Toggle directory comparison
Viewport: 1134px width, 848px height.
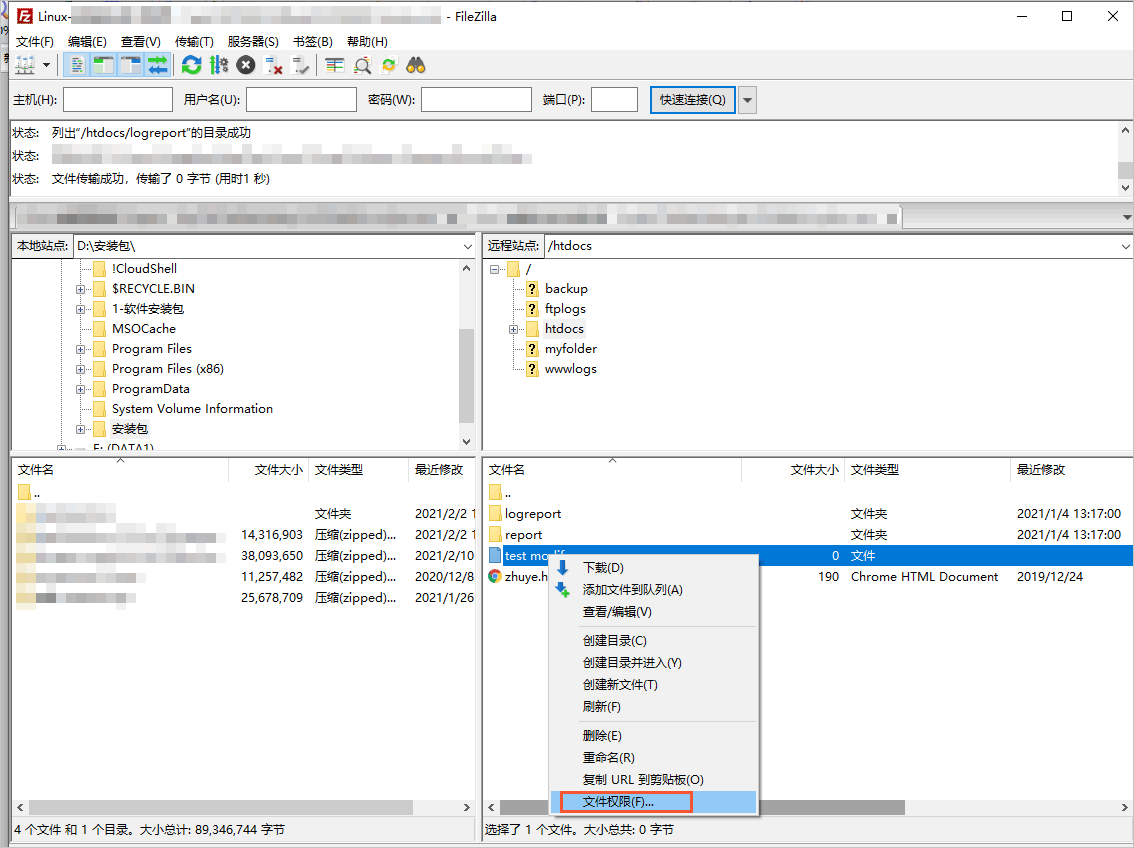pos(362,66)
